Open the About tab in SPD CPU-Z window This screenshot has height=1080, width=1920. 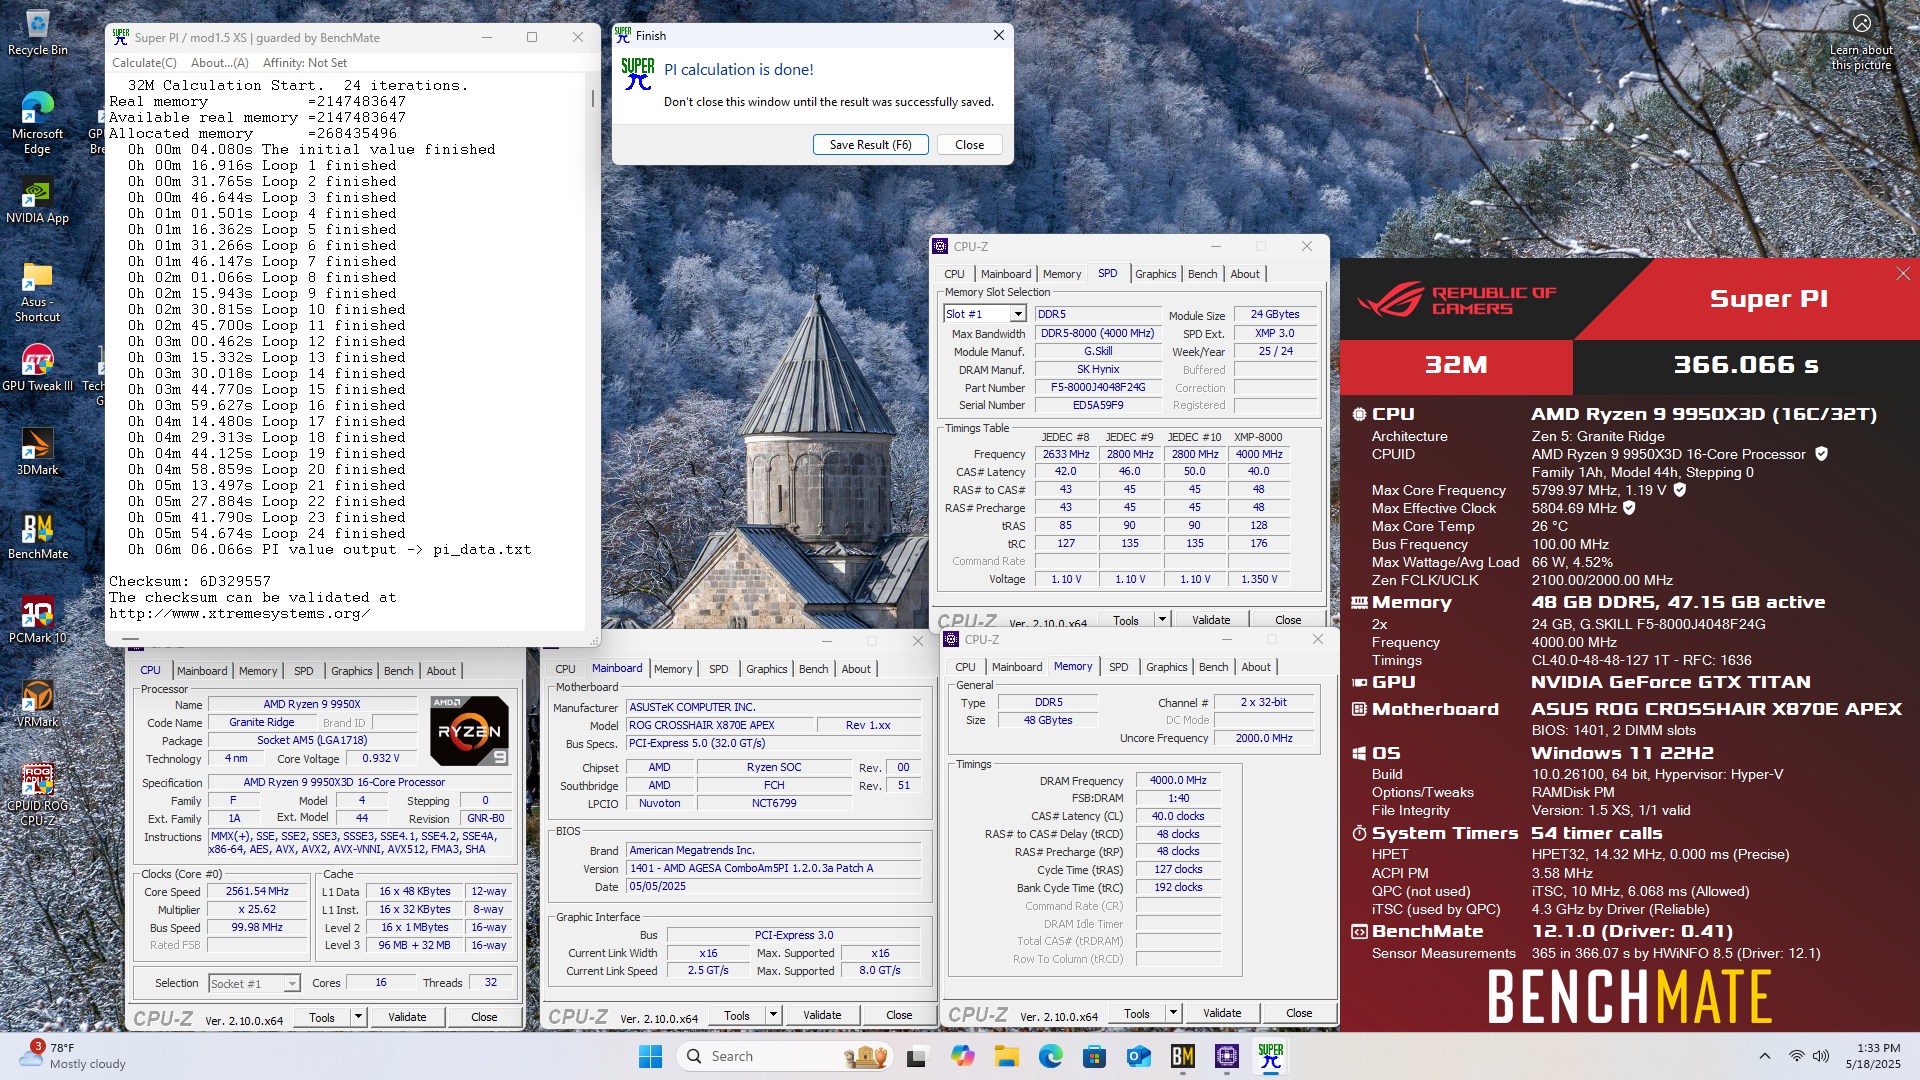point(1245,274)
